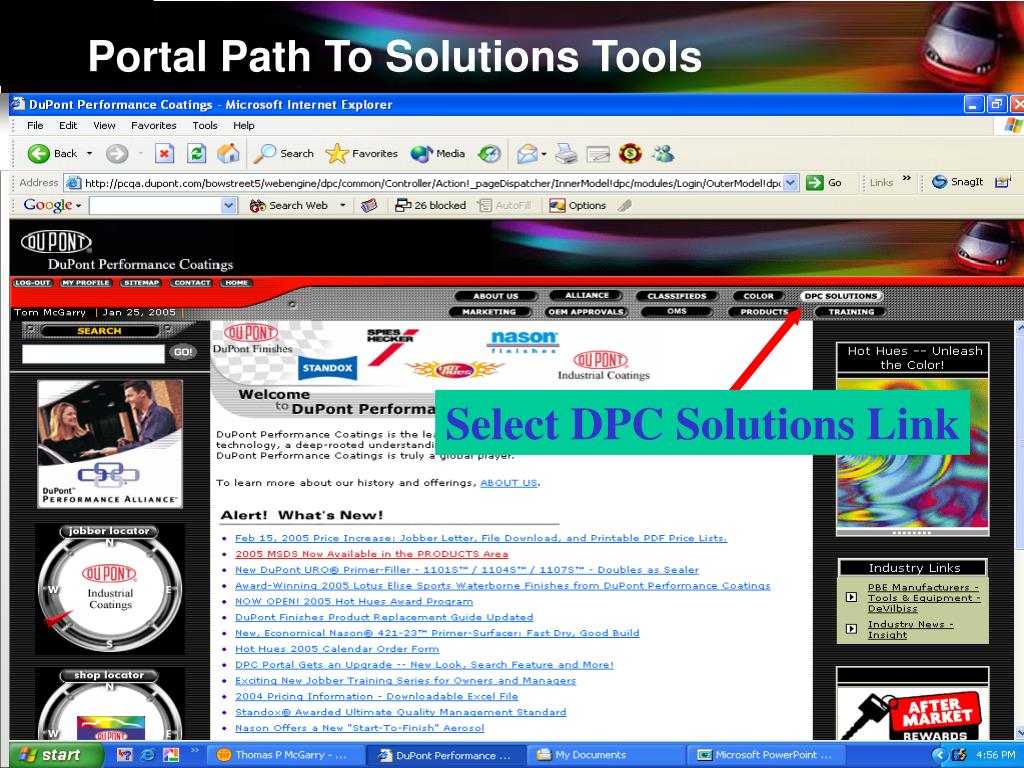1024x768 pixels.
Task: Click the Google toolbar news icon
Action: click(x=370, y=206)
